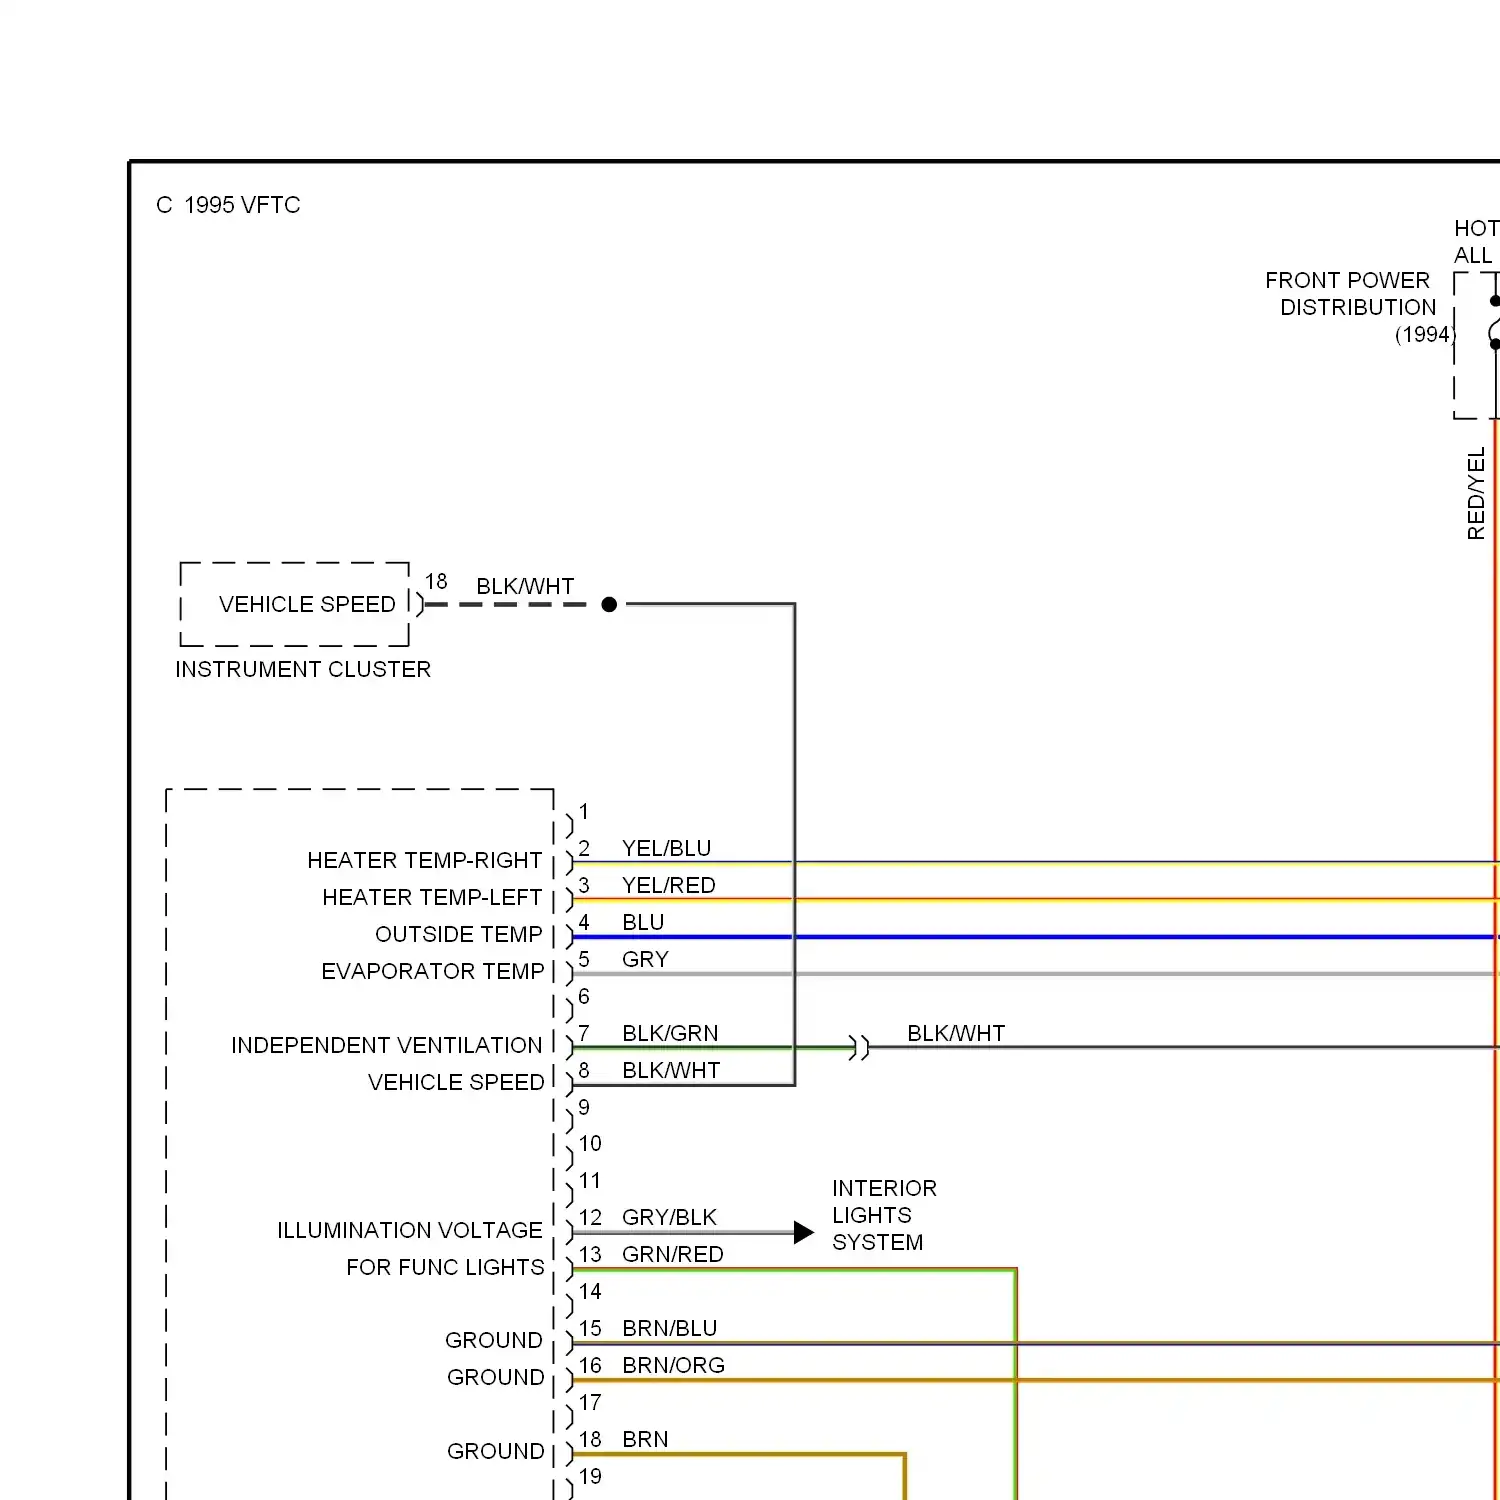Click pin number 6 on the control module

tap(584, 996)
